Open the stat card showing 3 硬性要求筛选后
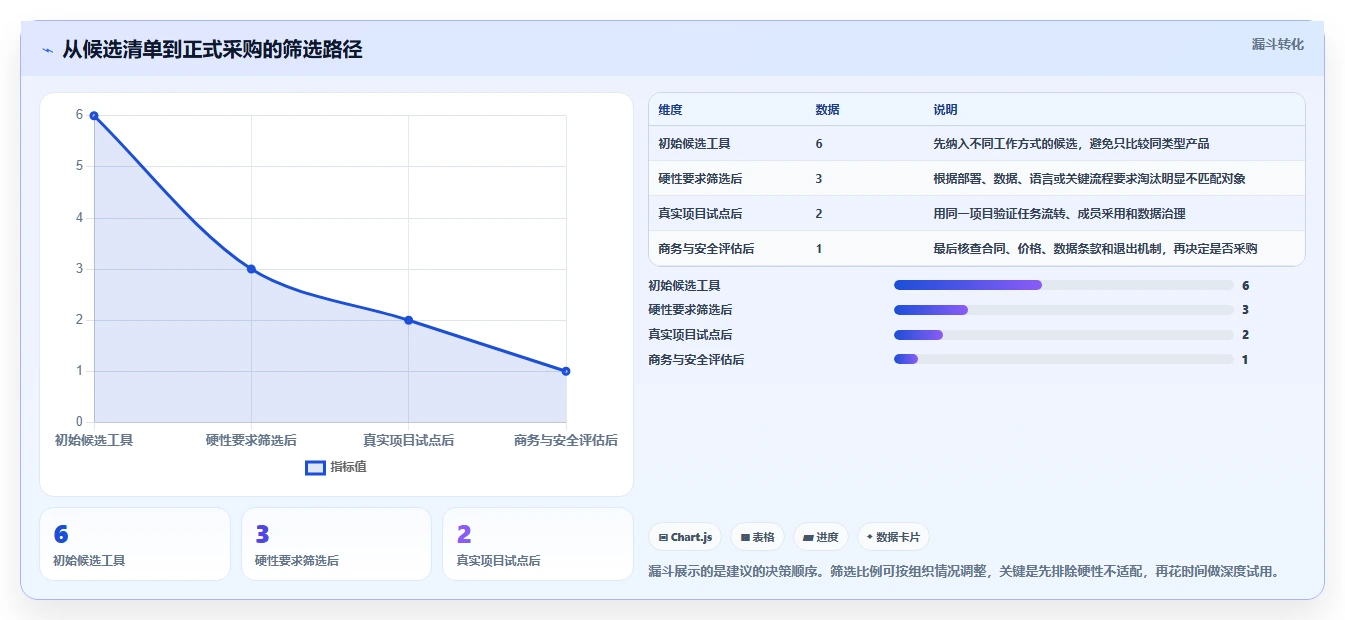 336,544
